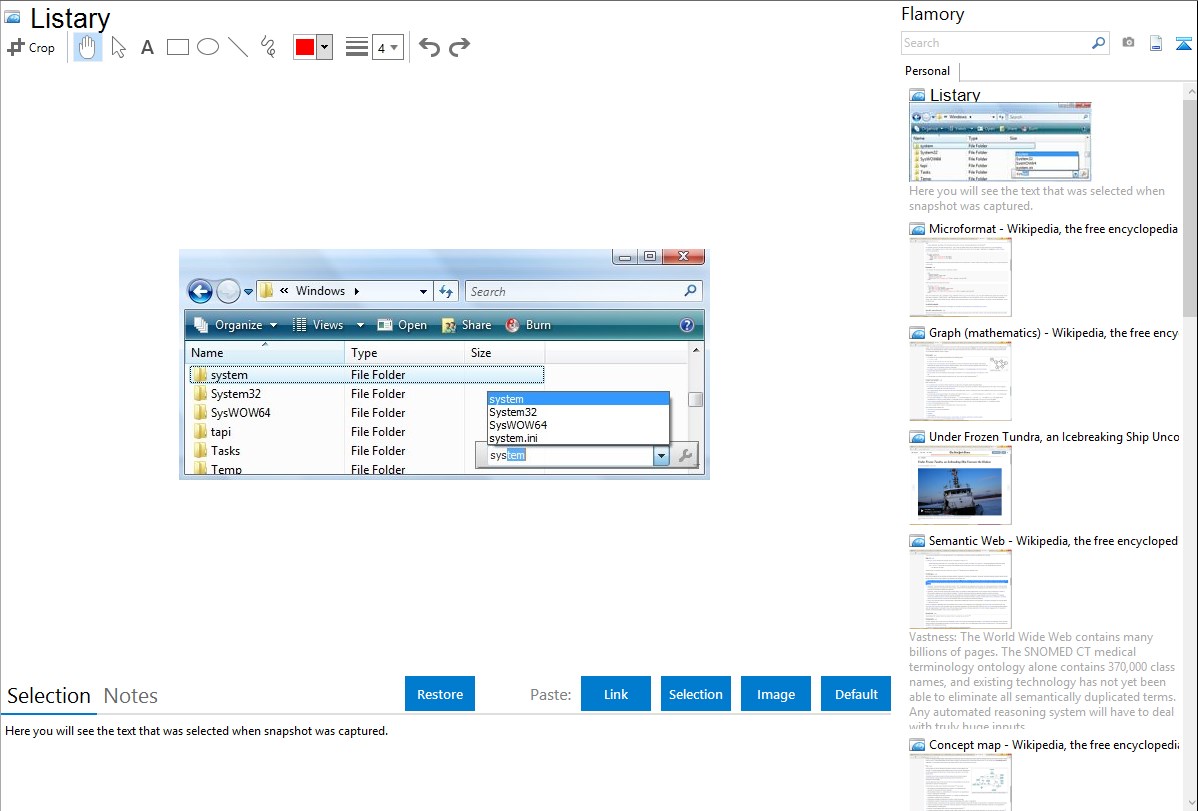
Task: Open the line width dropdown showing 4
Action: tap(388, 47)
